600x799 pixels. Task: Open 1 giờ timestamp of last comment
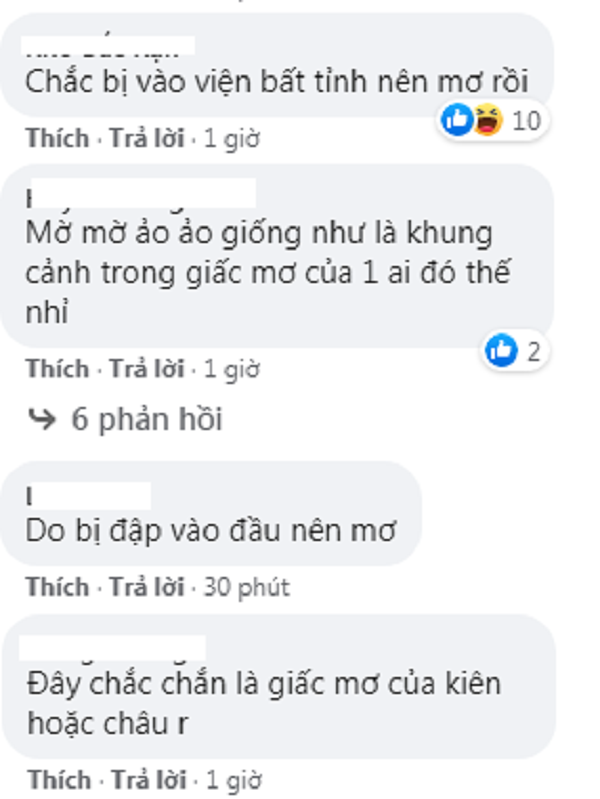[x=233, y=780]
